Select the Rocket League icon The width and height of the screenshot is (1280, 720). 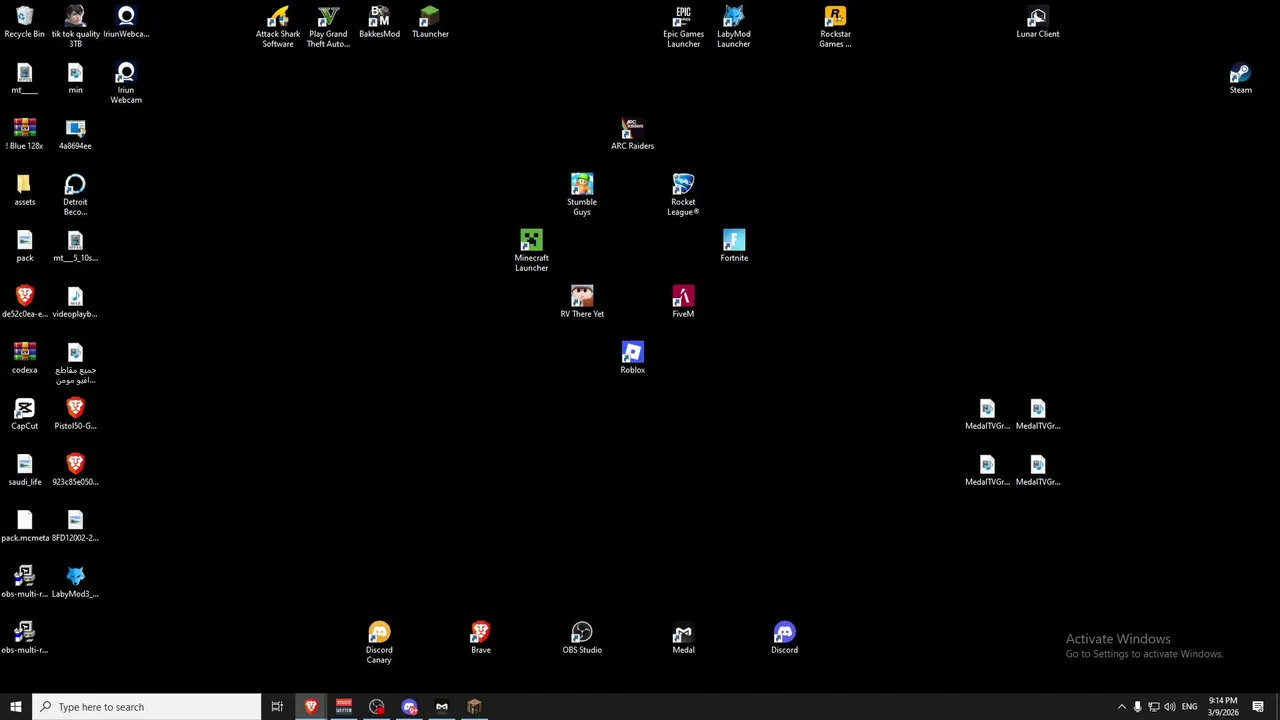point(683,195)
